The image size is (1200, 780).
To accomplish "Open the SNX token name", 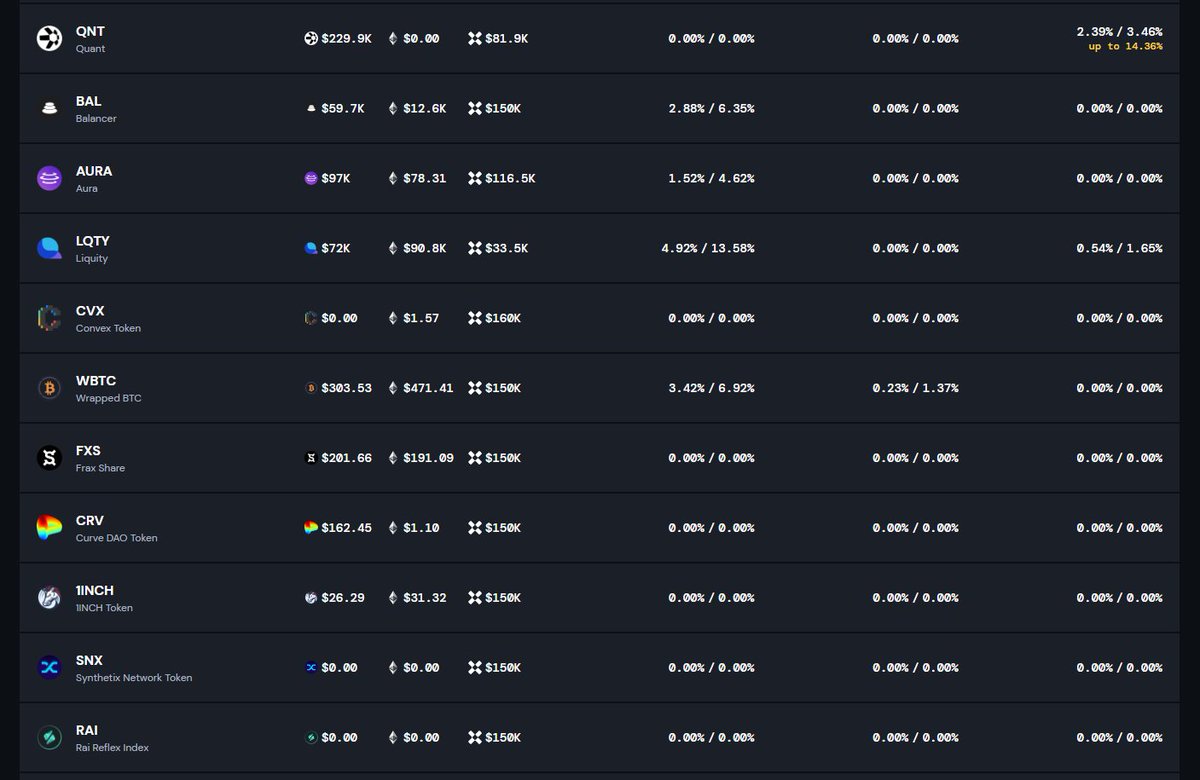I will pyautogui.click(x=89, y=661).
